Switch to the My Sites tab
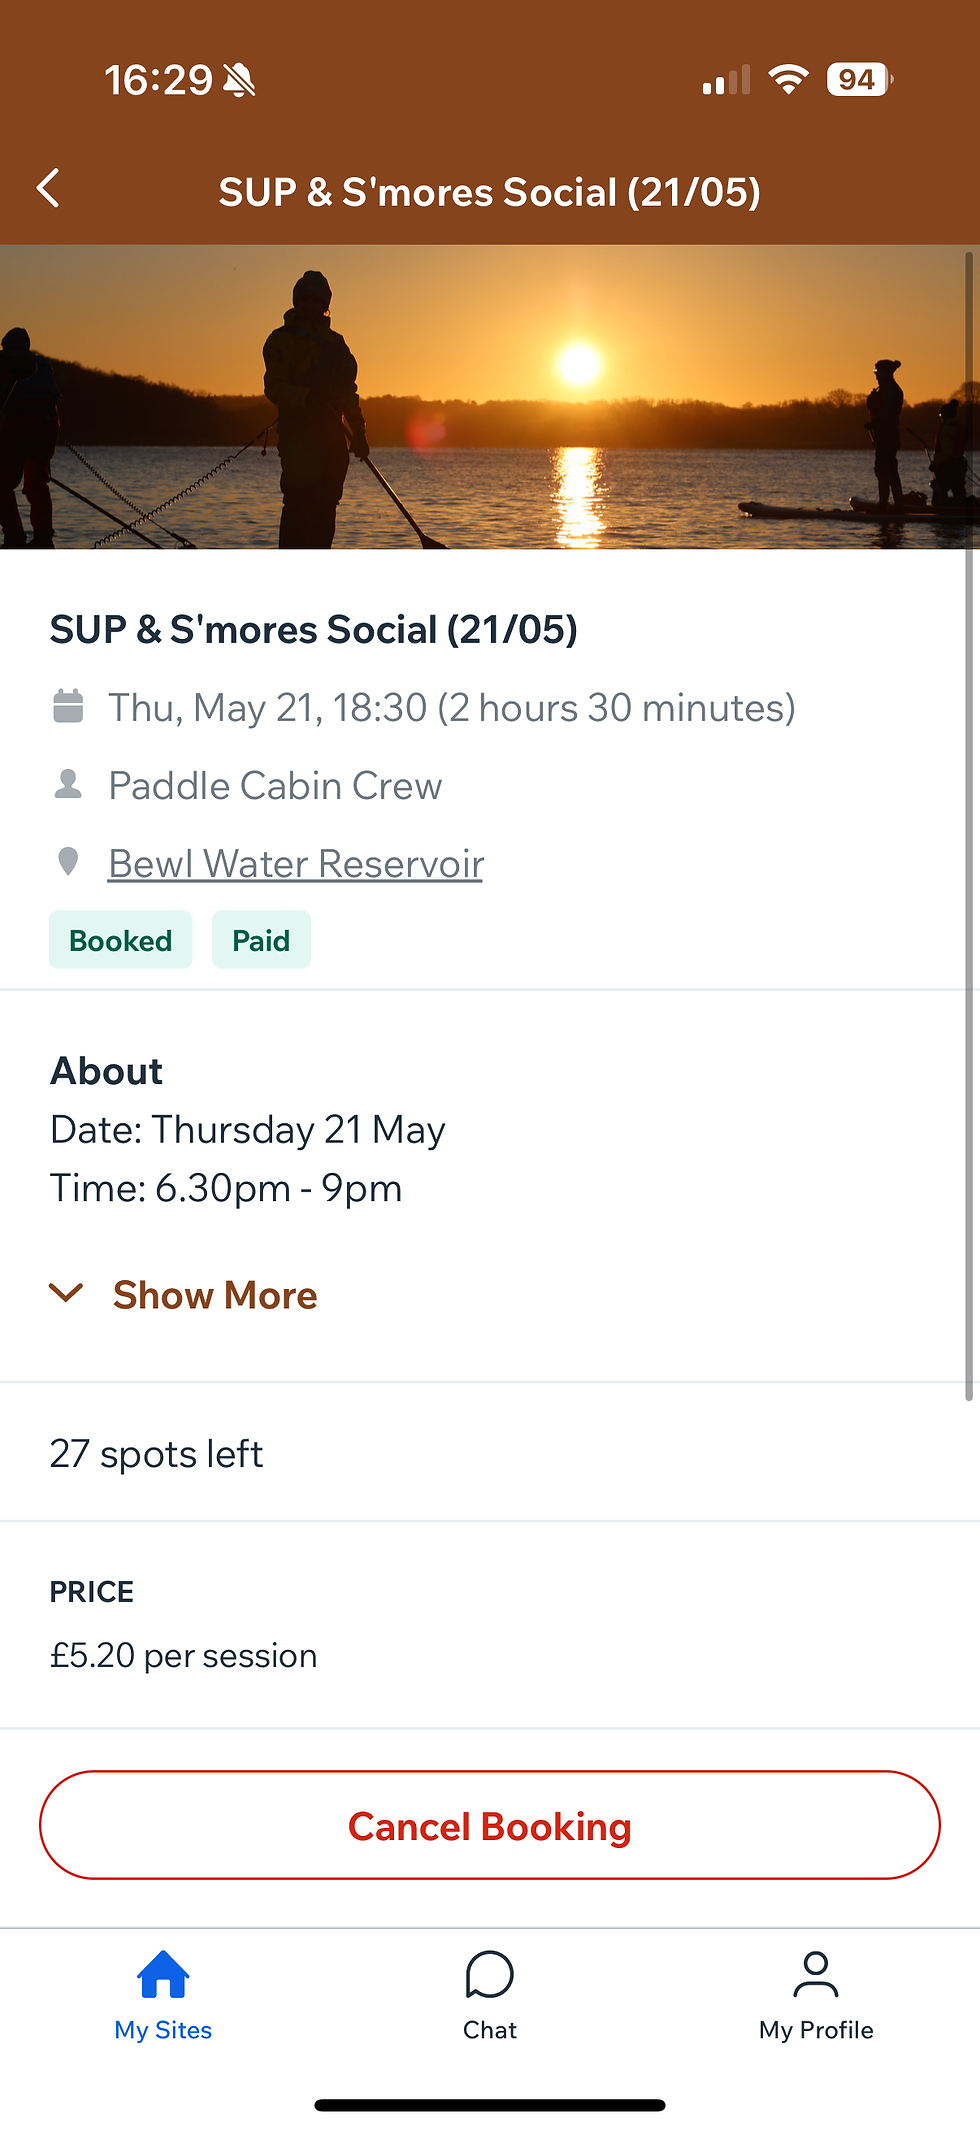 163,2030
